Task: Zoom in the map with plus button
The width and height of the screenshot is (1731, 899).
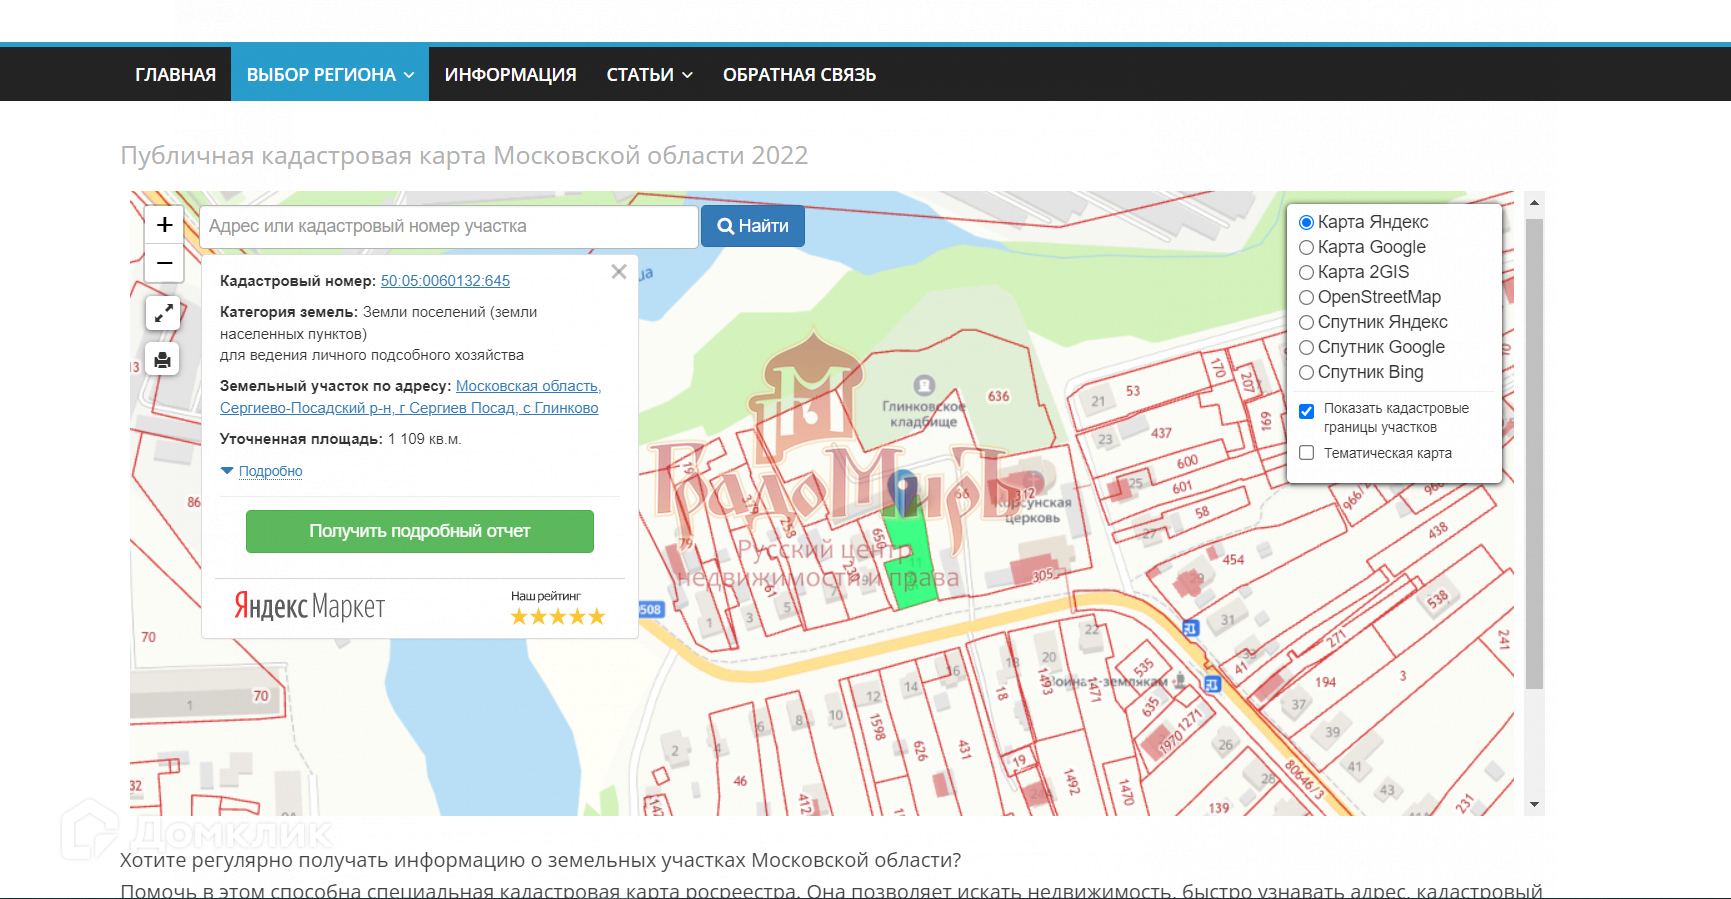Action: tap(165, 225)
